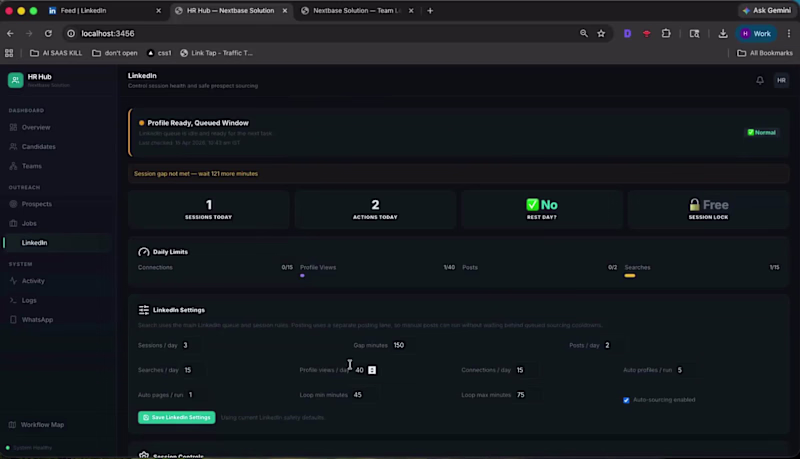Click the Normal status badge
Image resolution: width=800 pixels, height=459 pixels.
click(x=761, y=133)
